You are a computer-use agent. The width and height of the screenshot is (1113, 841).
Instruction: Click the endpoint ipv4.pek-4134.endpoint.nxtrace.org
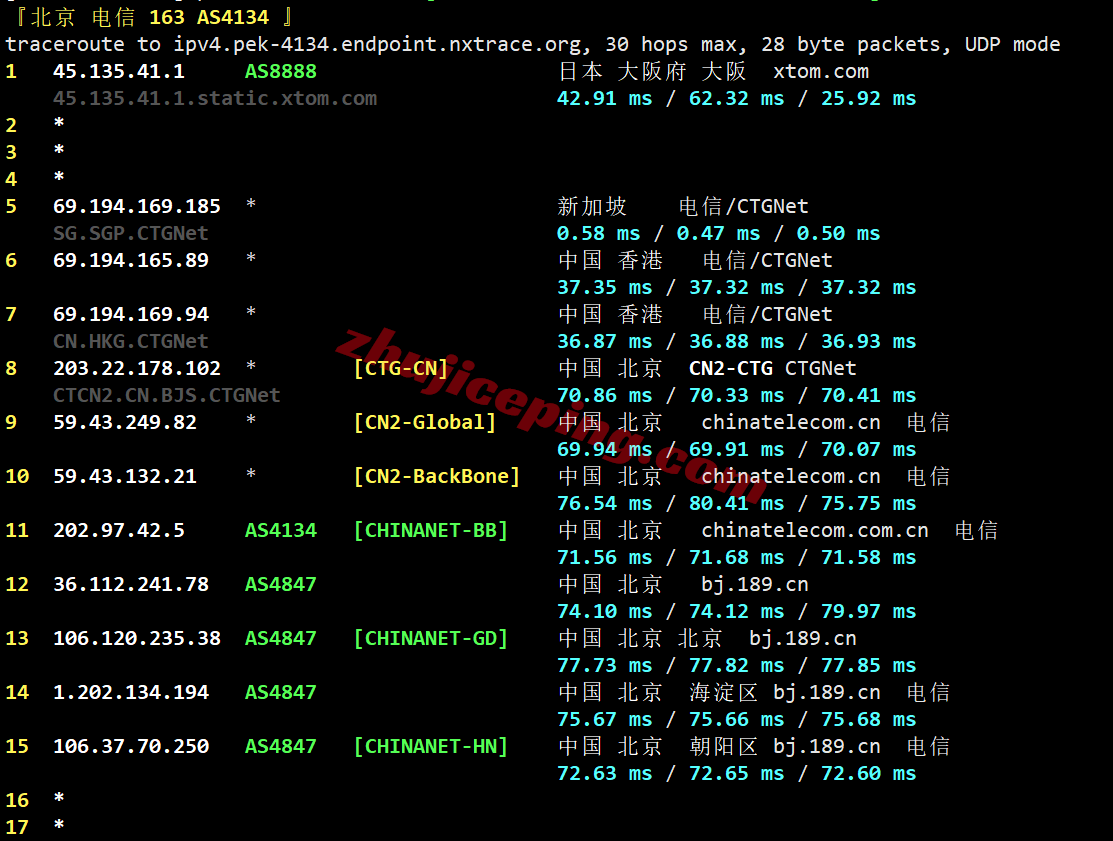pos(382,45)
